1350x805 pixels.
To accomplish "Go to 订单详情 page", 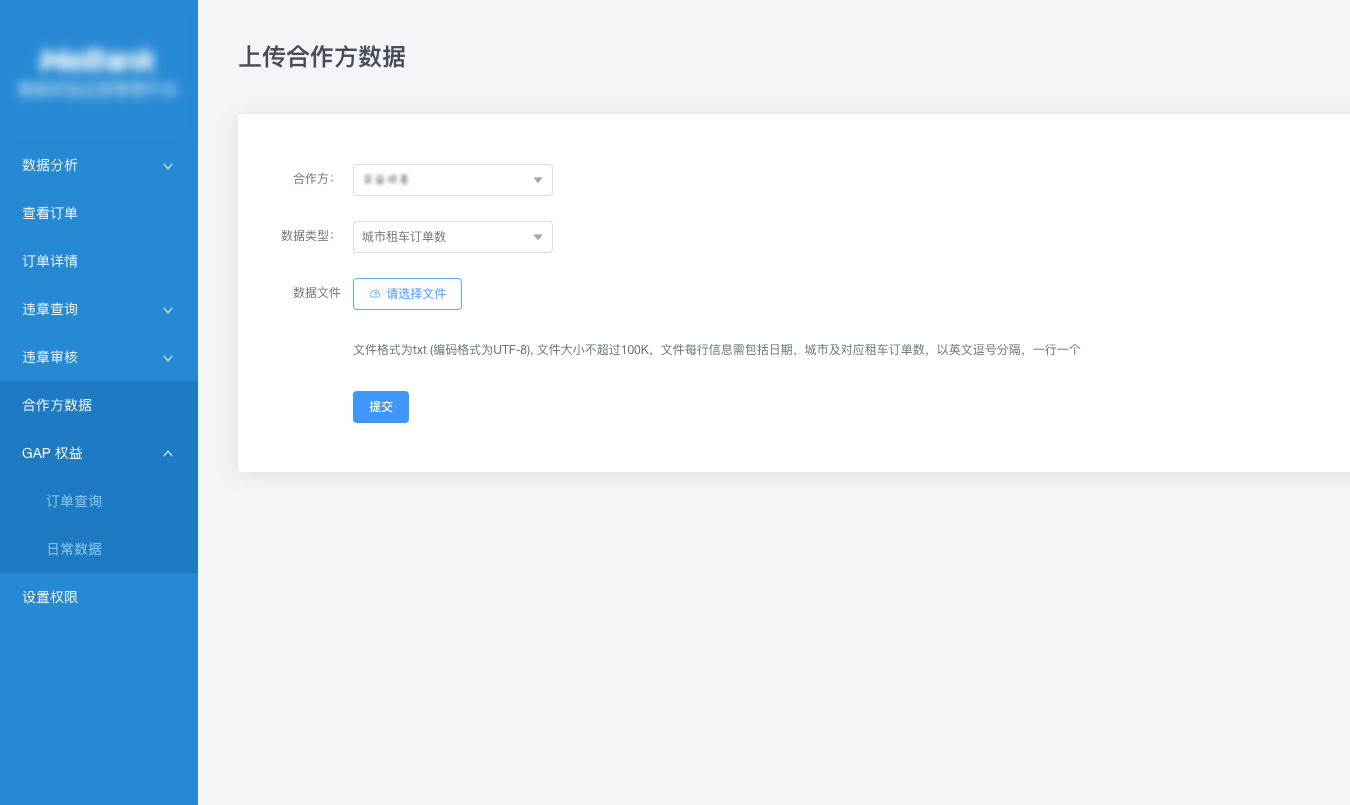I will click(50, 261).
